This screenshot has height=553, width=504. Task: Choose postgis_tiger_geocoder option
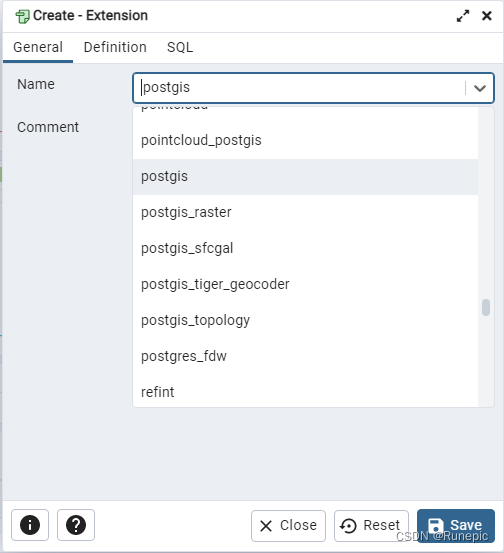point(305,285)
